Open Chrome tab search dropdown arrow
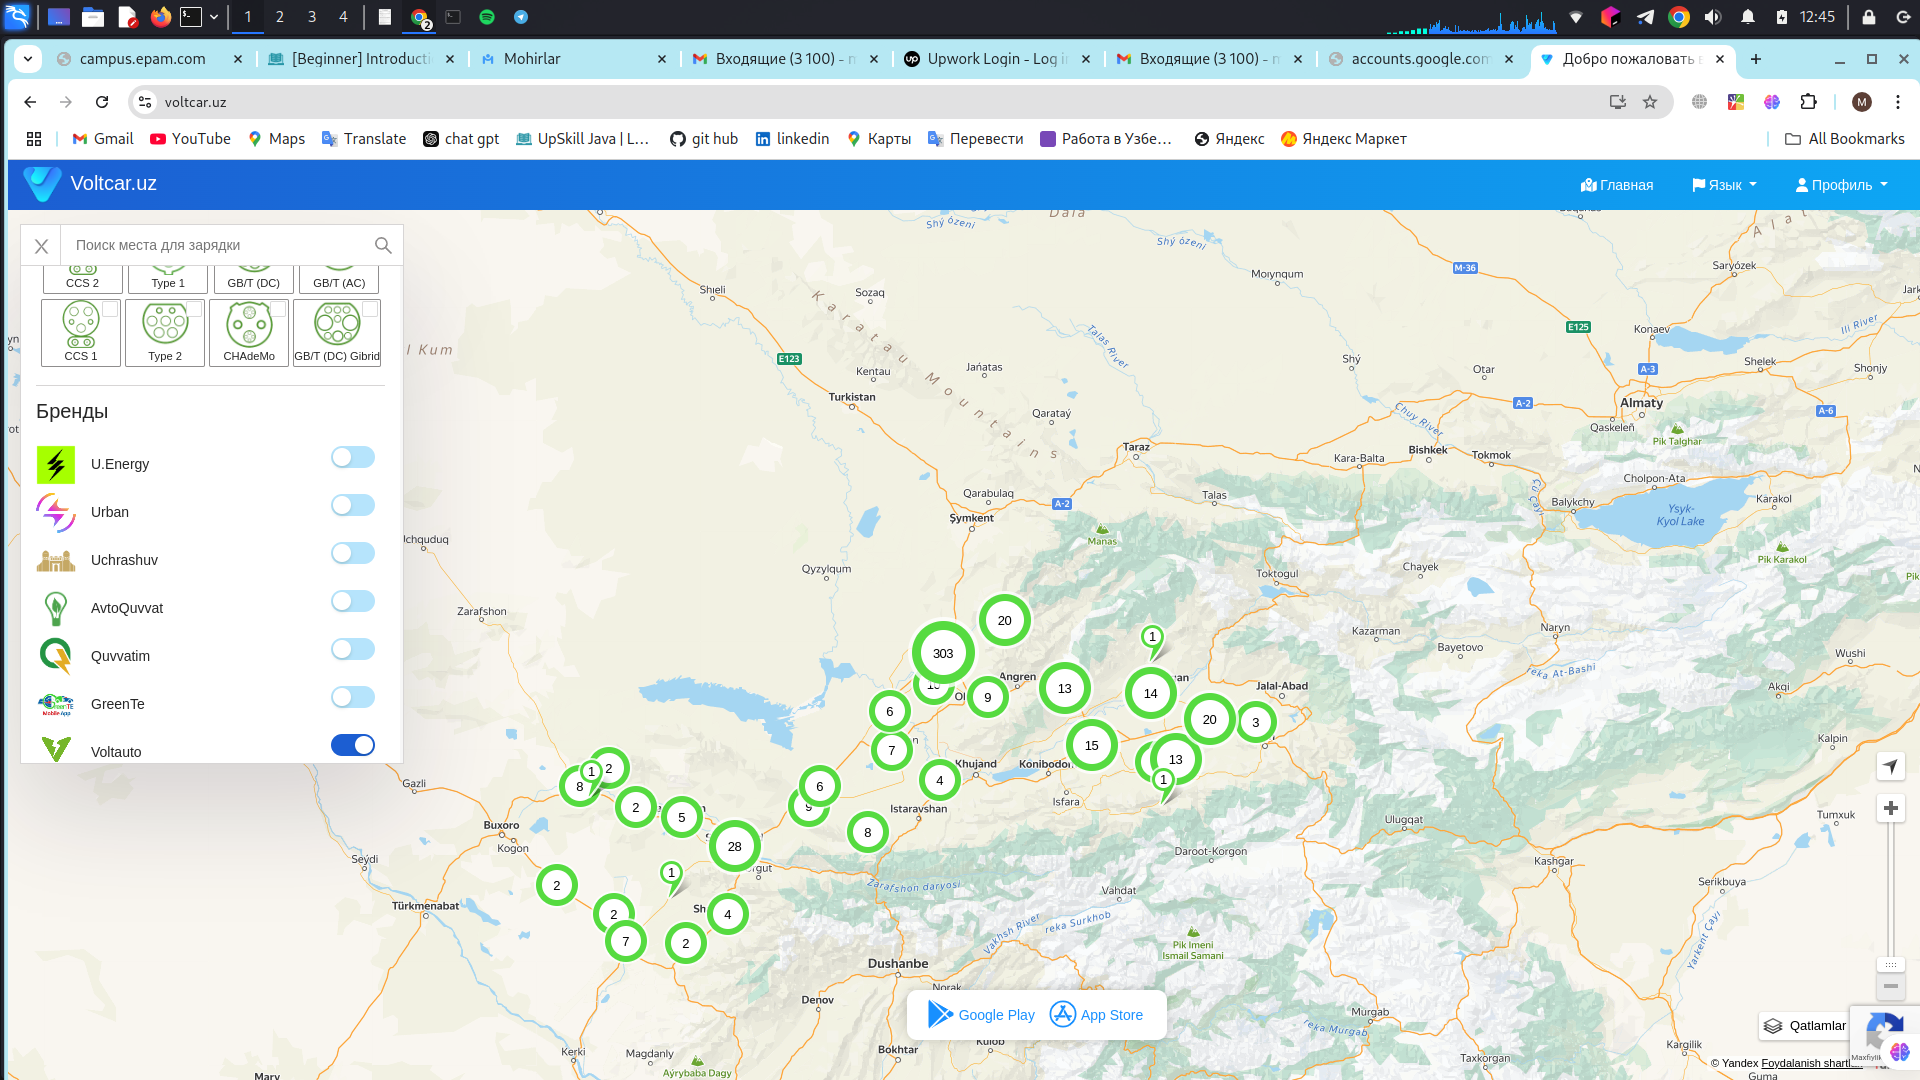The width and height of the screenshot is (1920, 1080). click(28, 59)
